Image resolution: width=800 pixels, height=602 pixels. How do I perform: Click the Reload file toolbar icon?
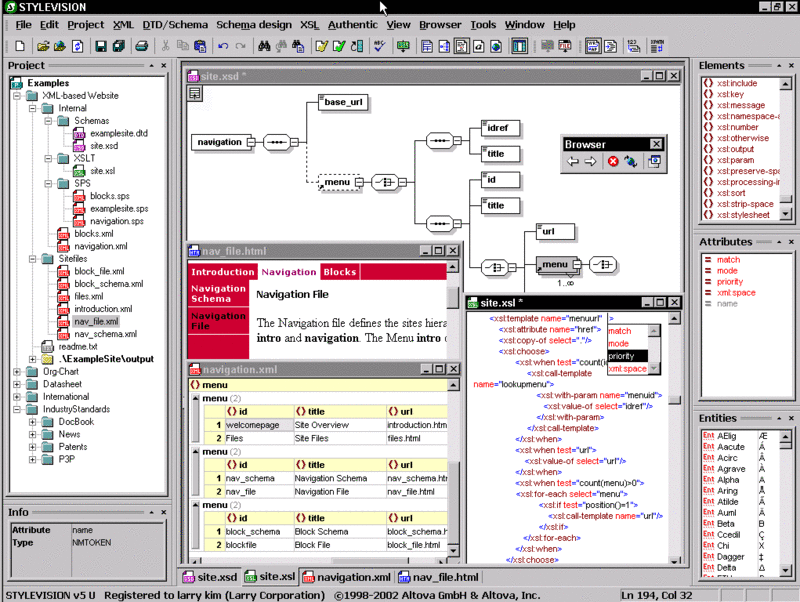click(78, 46)
